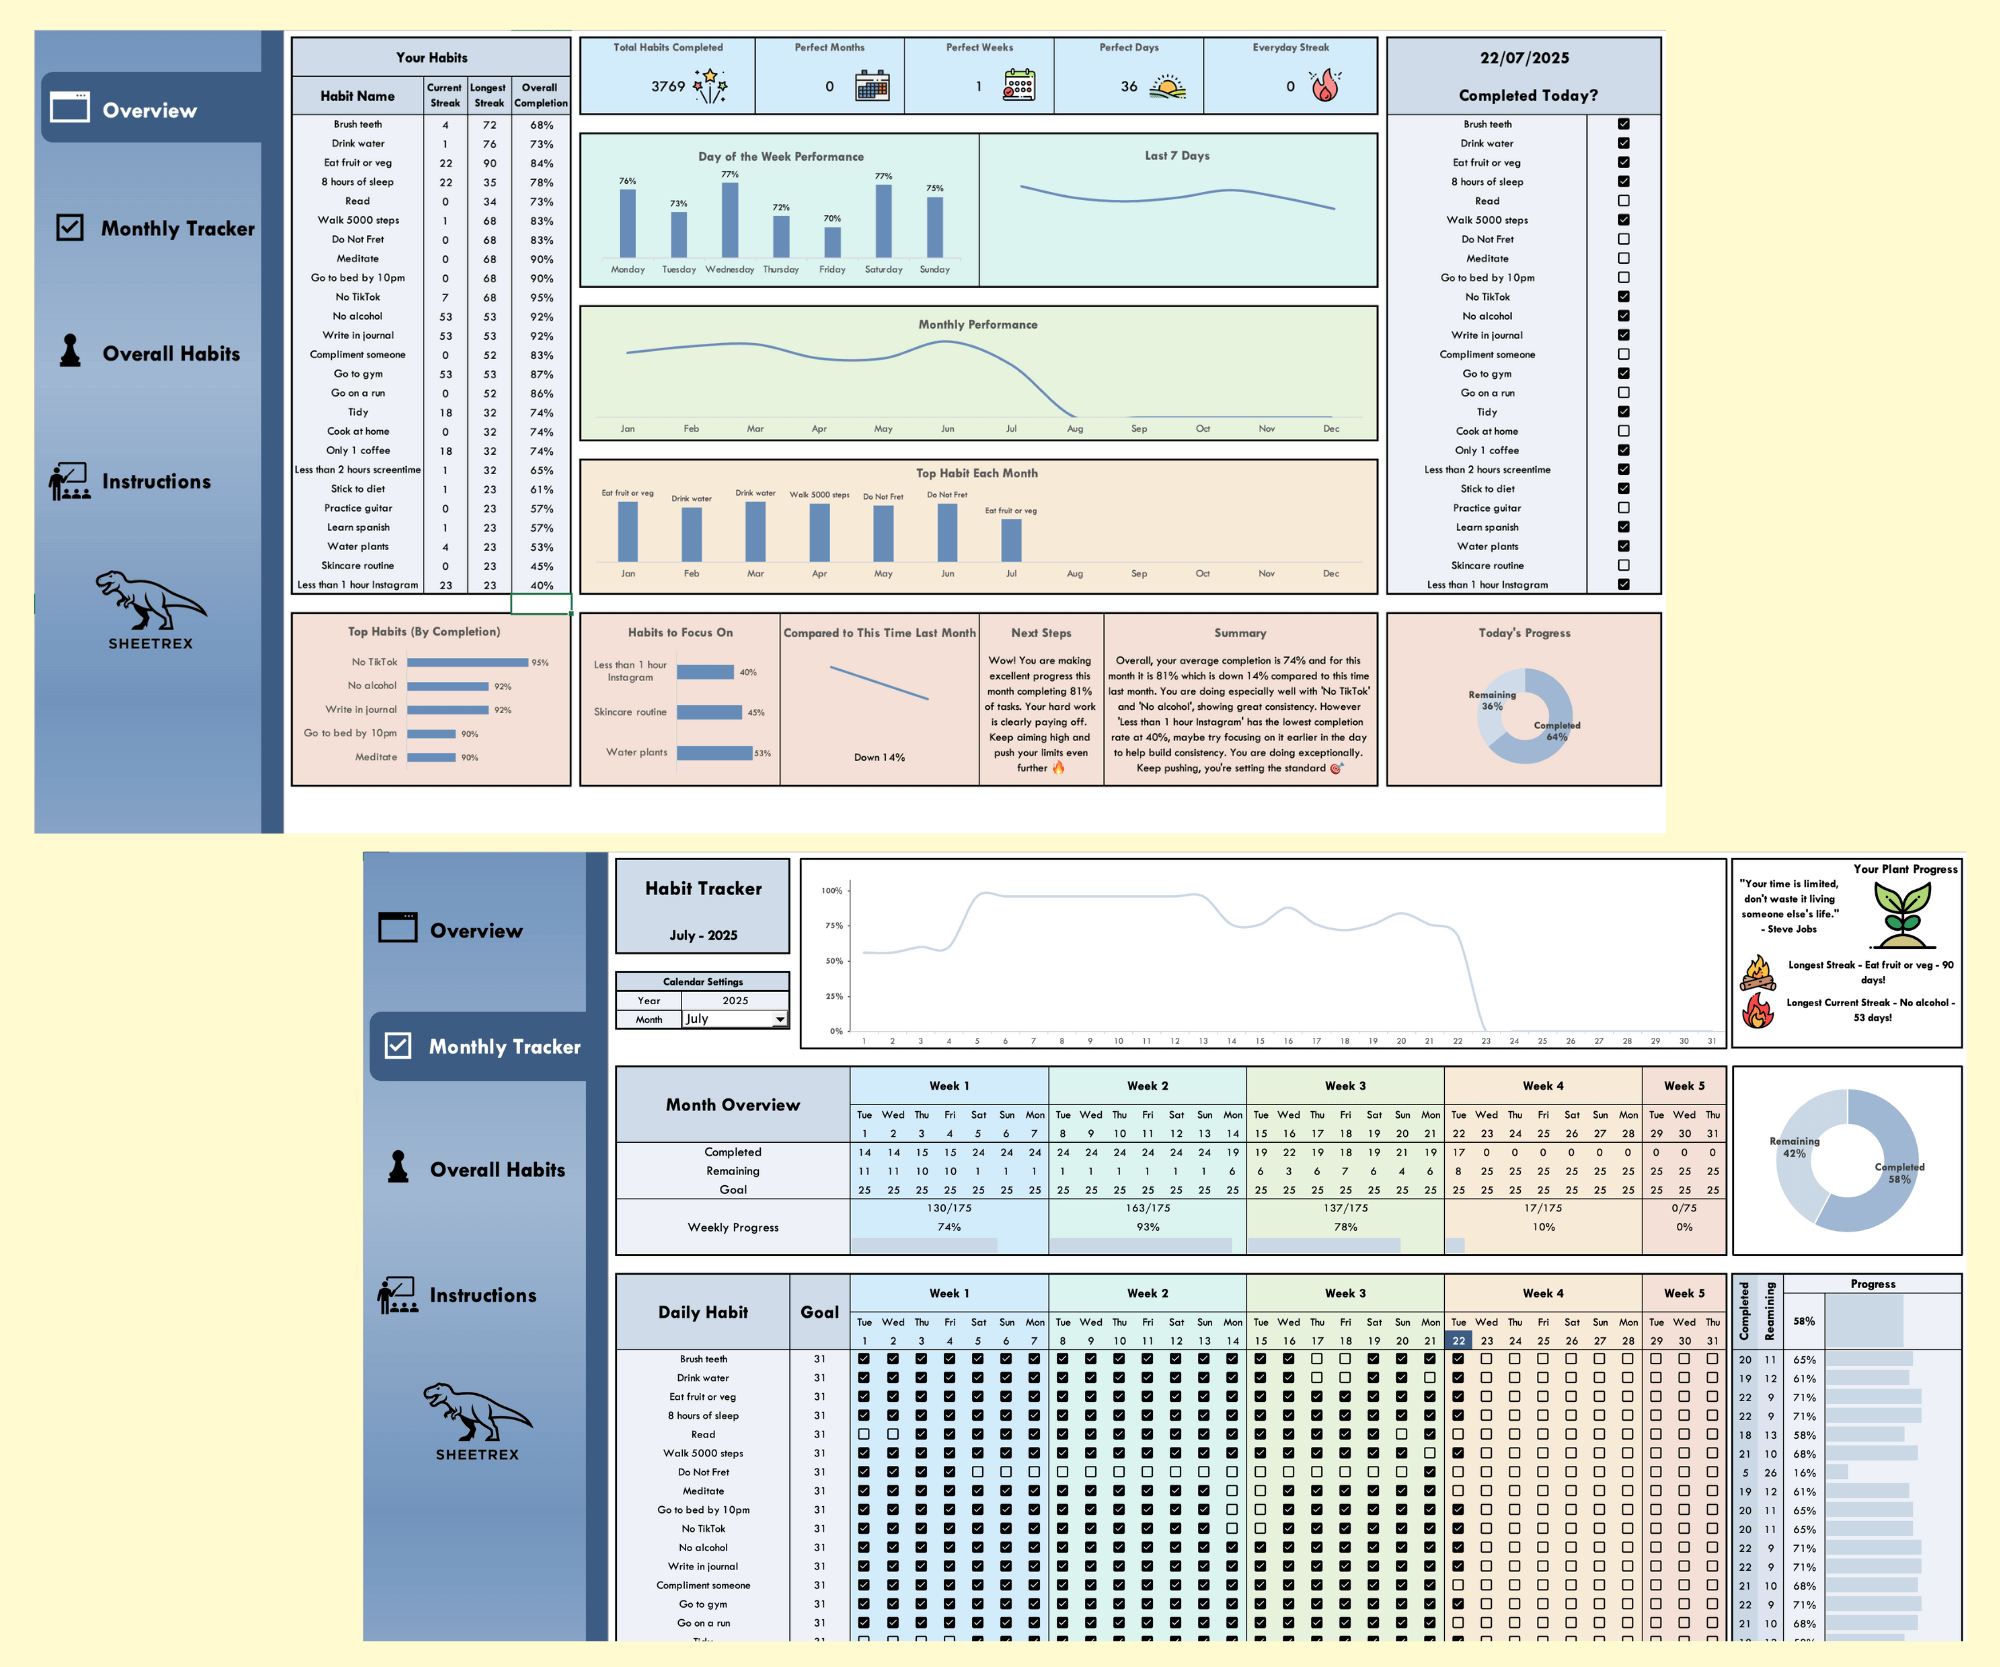Open Monthly Tracker from the top sidebar

156,229
